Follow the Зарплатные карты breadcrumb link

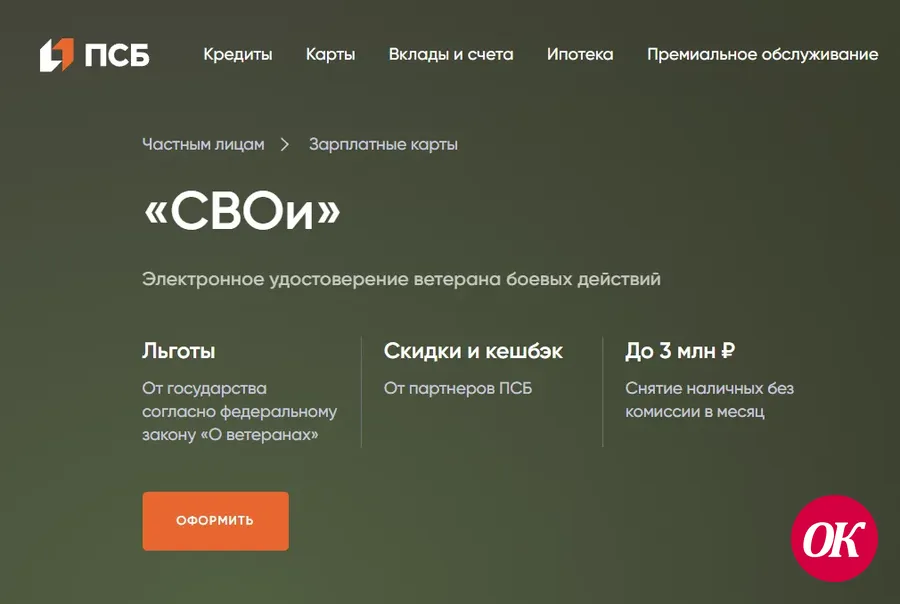(x=383, y=144)
